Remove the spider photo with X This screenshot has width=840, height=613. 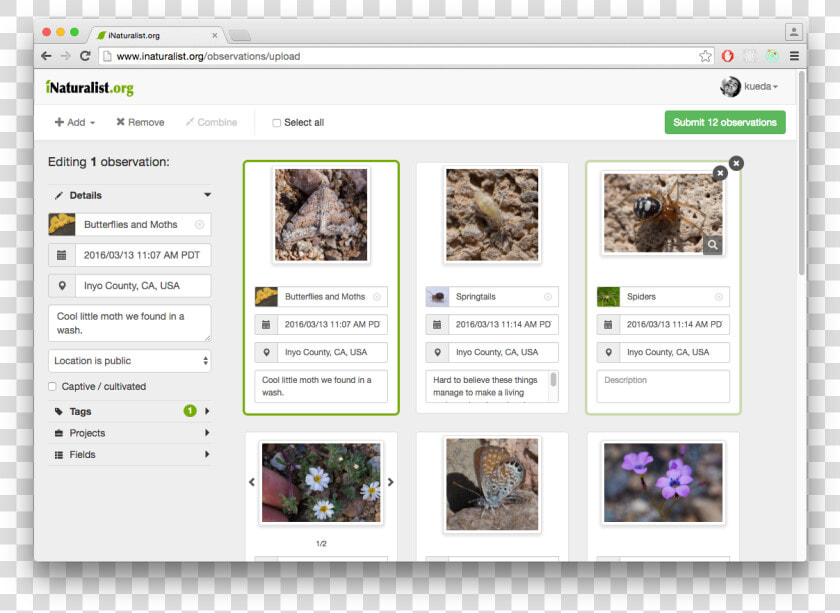pyautogui.click(x=720, y=173)
